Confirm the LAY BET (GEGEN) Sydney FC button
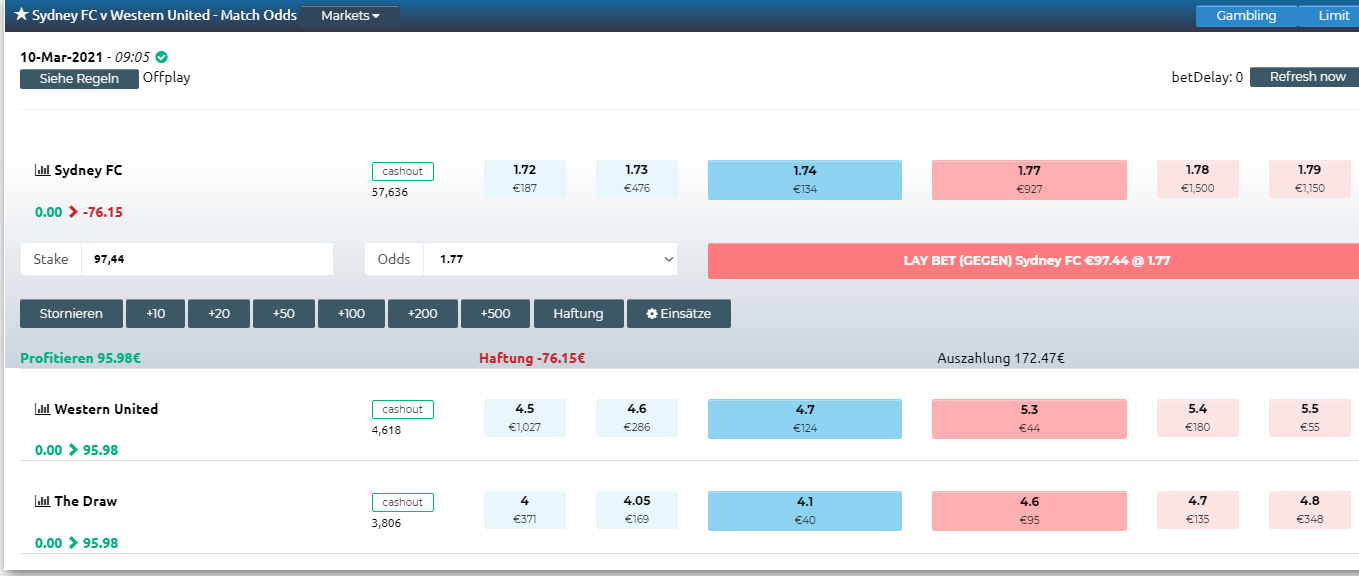This screenshot has height=576, width=1359. pyautogui.click(x=1033, y=260)
